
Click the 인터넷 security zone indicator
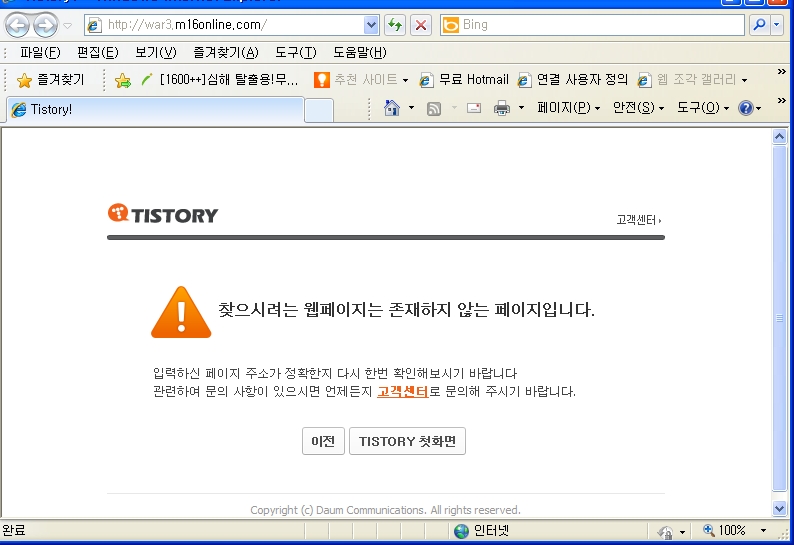coord(481,531)
